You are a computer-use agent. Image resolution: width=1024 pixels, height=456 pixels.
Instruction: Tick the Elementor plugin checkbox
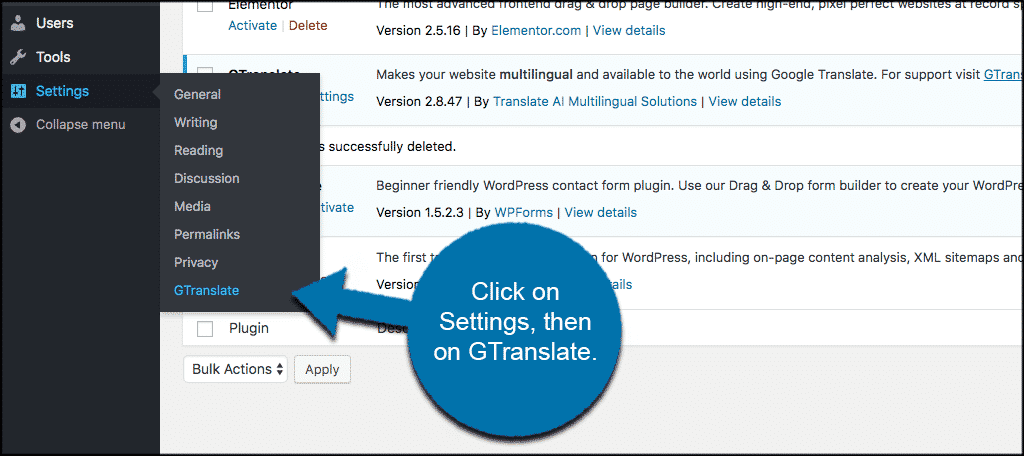tap(205, 5)
